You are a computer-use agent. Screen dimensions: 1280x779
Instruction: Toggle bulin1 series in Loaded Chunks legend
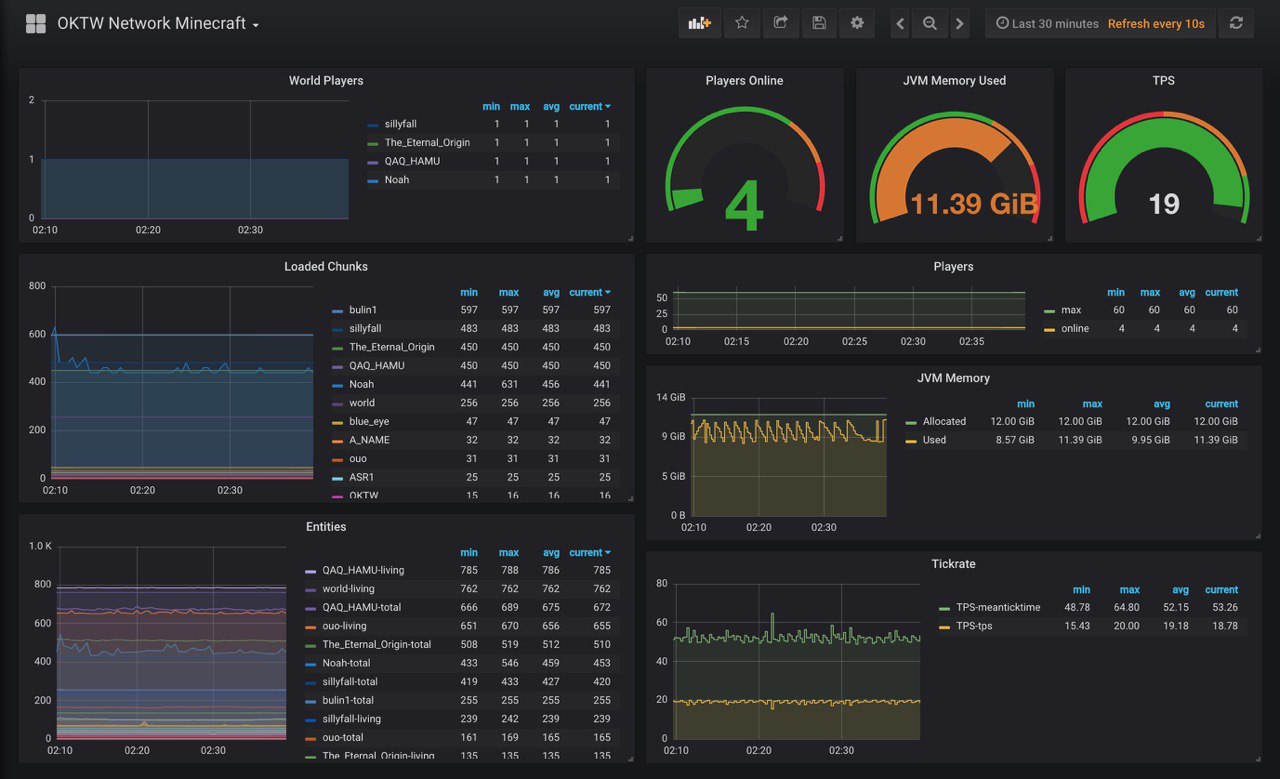[x=363, y=310]
